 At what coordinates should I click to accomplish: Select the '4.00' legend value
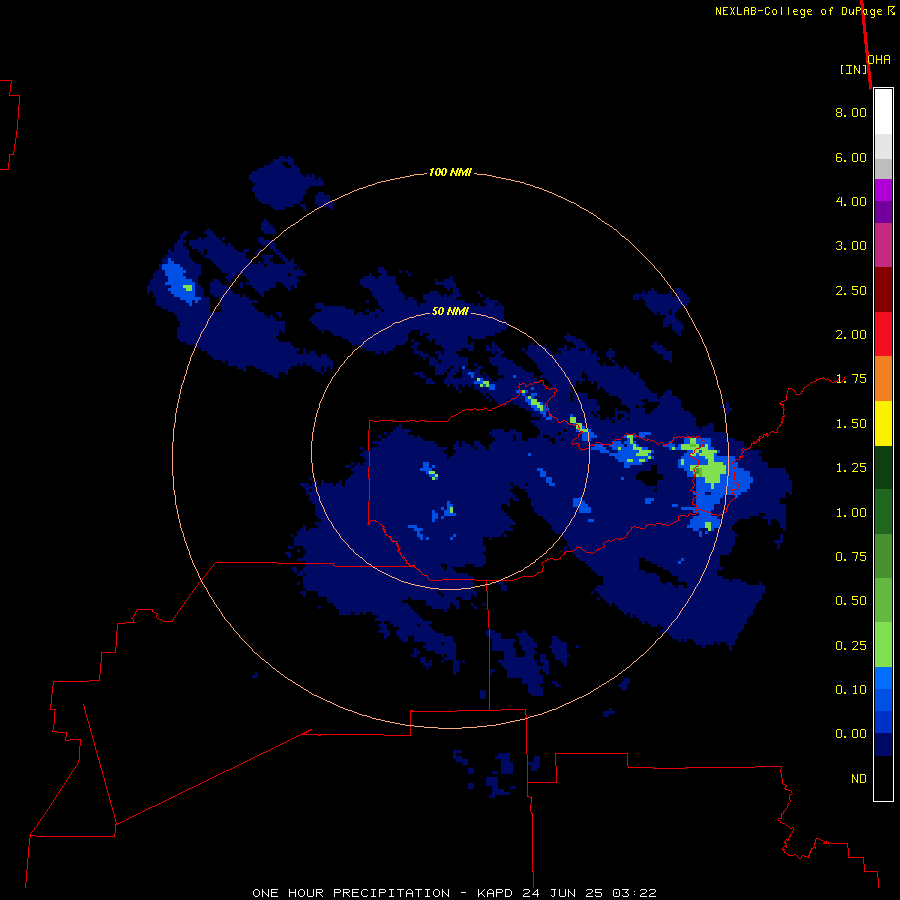pos(851,201)
